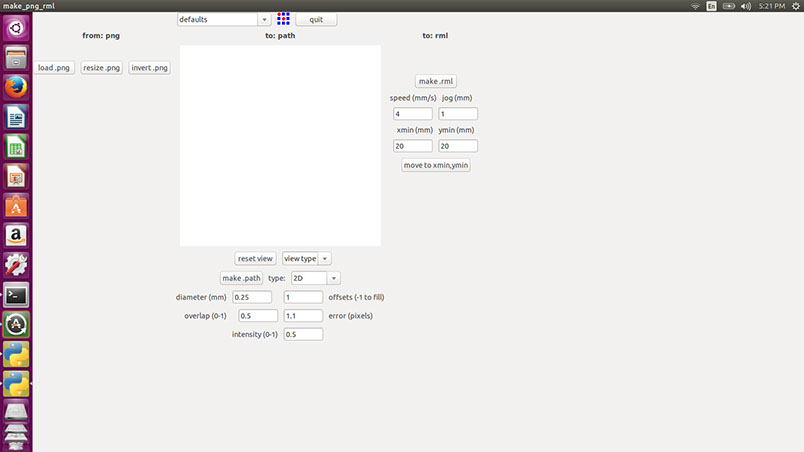Click the 'to: rml' heading

435,35
